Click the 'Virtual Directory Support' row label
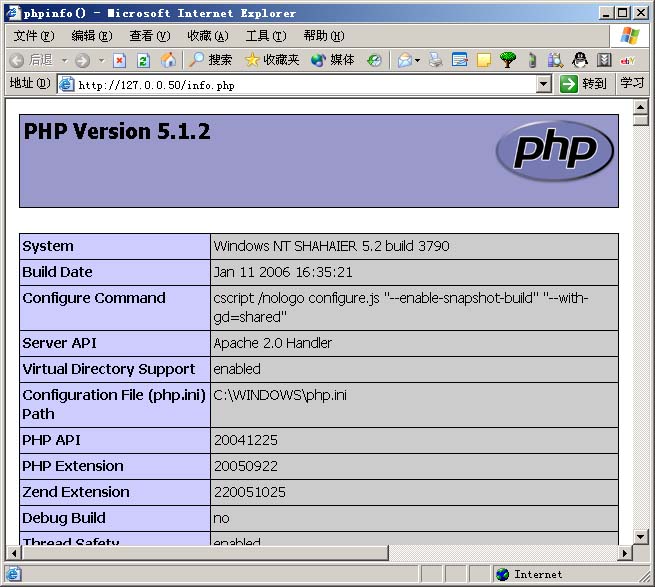Image resolution: width=655 pixels, height=587 pixels. tap(109, 369)
